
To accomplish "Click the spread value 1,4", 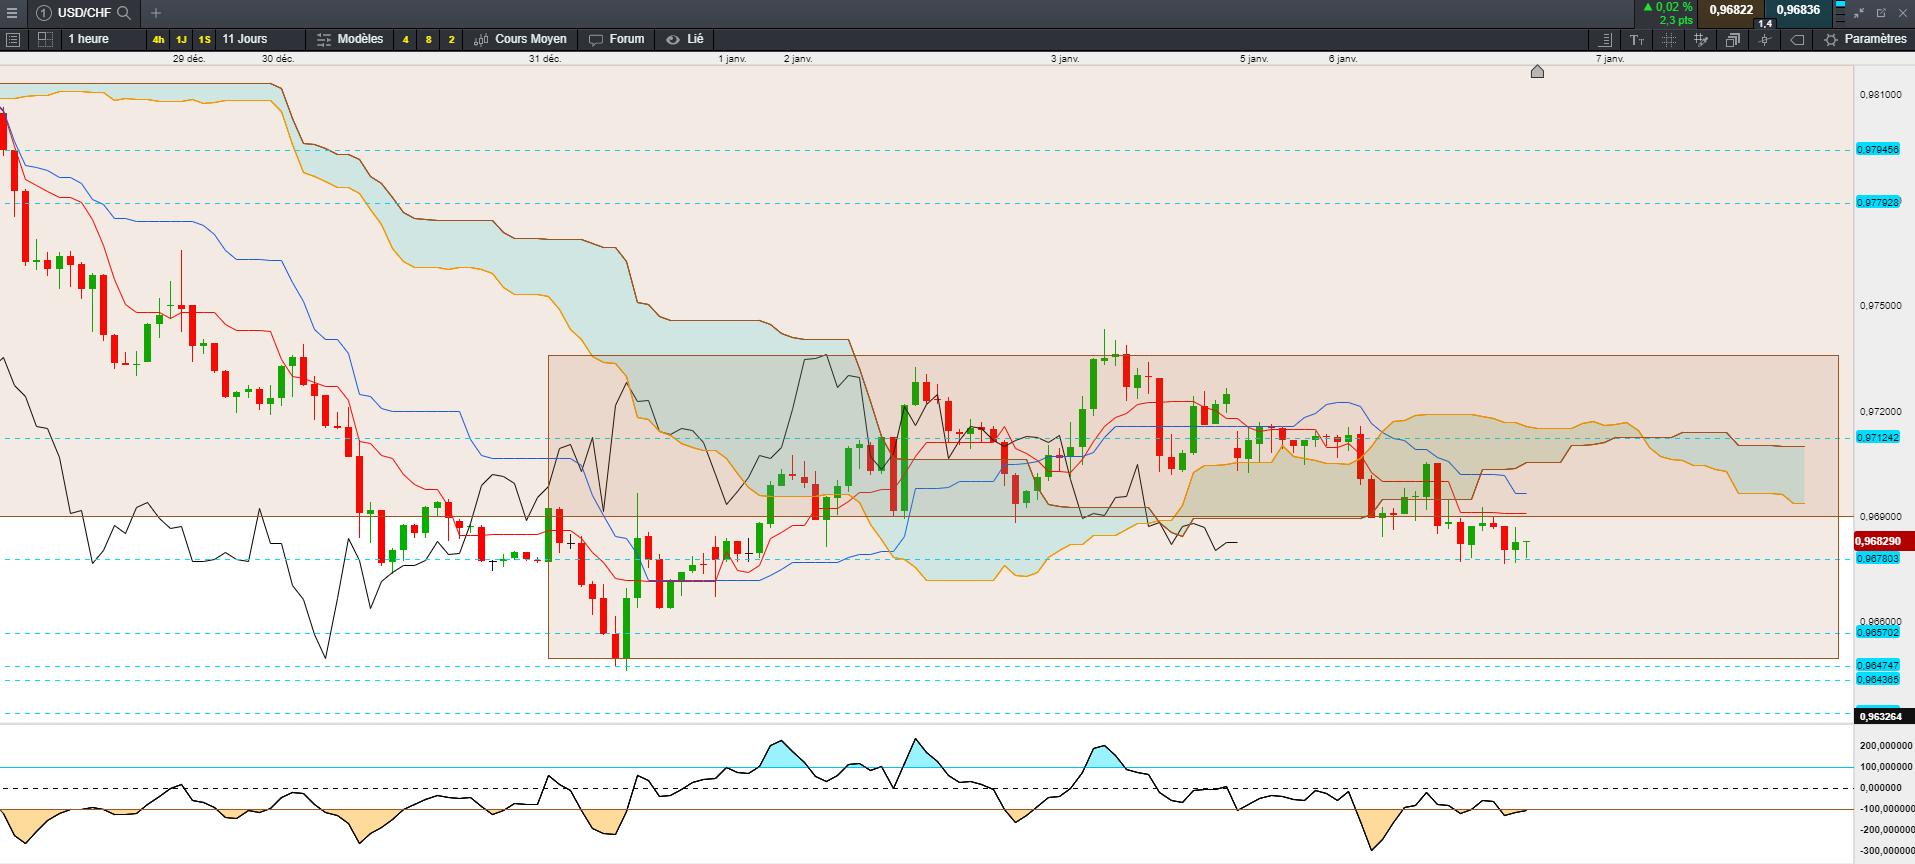I will (x=1765, y=23).
